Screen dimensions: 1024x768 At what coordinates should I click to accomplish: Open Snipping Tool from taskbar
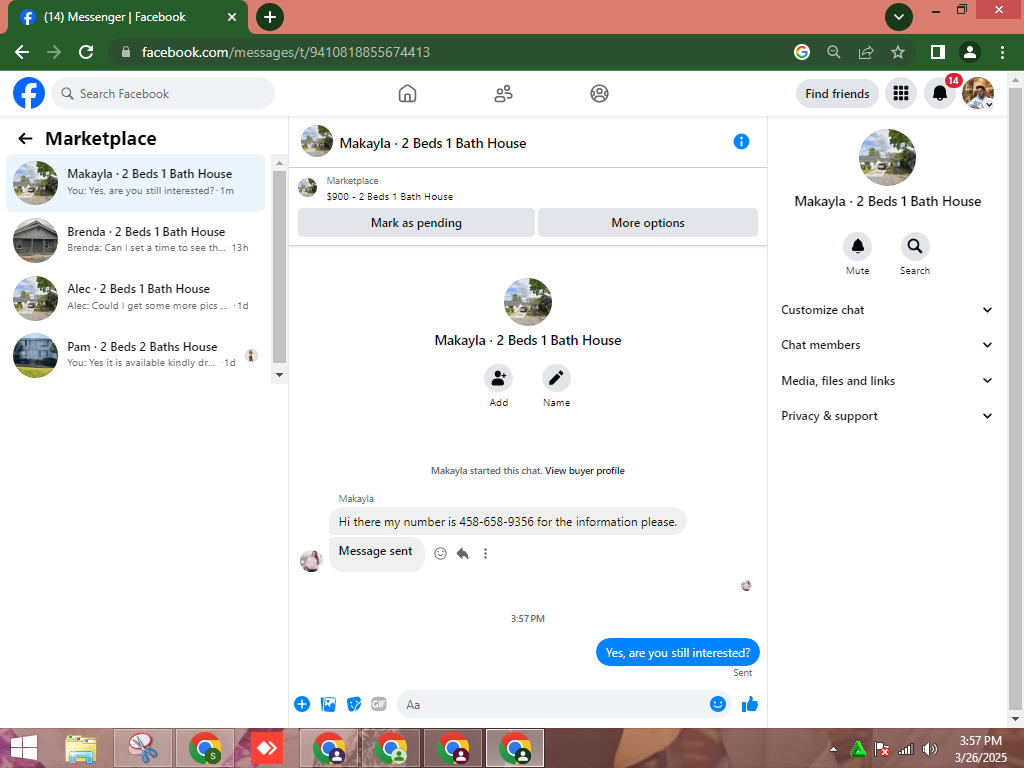point(143,748)
